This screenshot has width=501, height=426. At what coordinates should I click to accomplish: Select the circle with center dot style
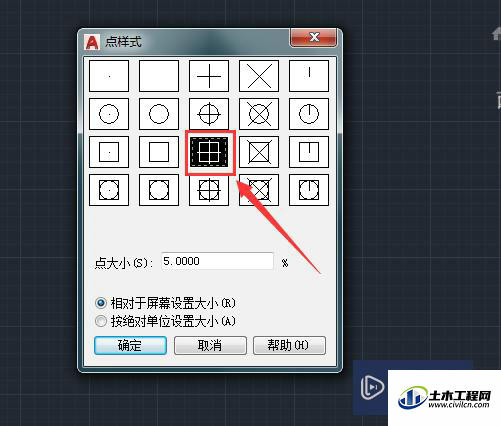pos(109,114)
